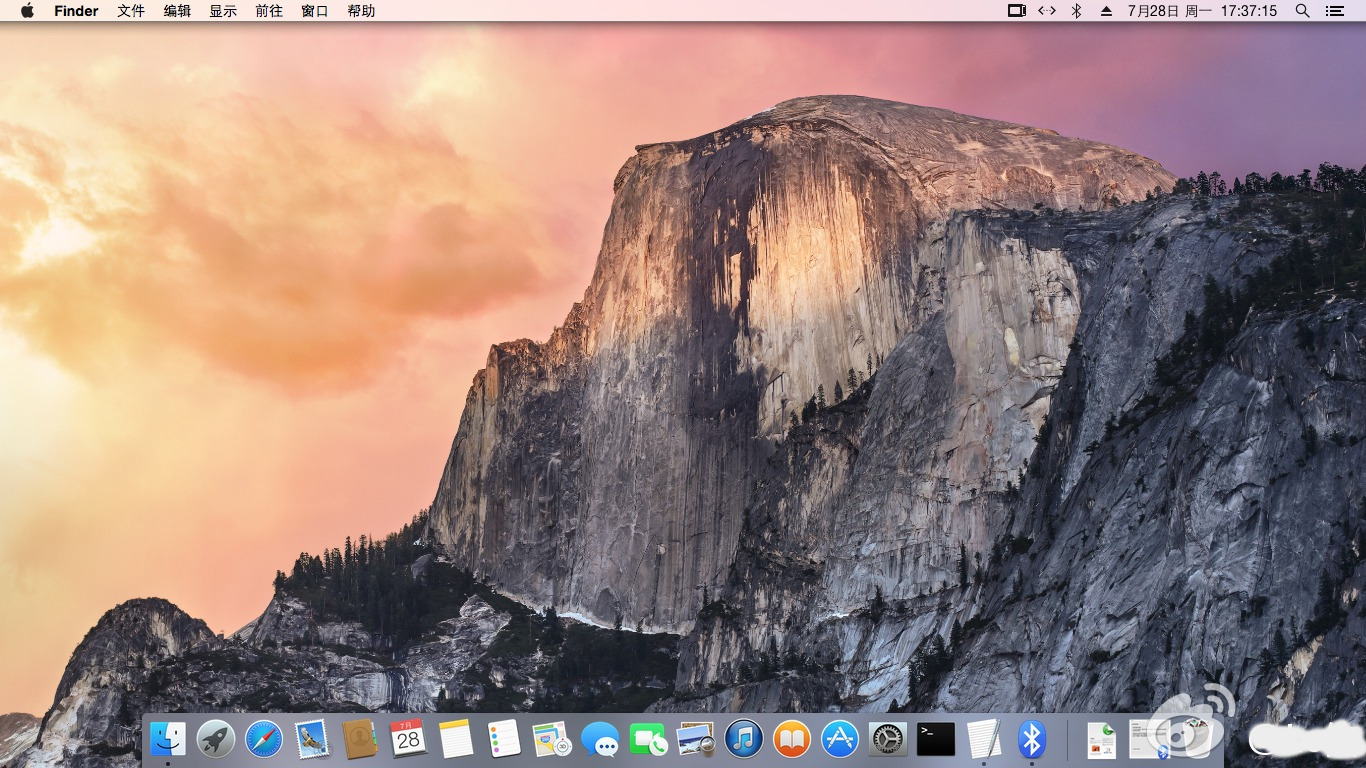This screenshot has width=1366, height=768.
Task: Open the Apple menu
Action: click(x=27, y=11)
